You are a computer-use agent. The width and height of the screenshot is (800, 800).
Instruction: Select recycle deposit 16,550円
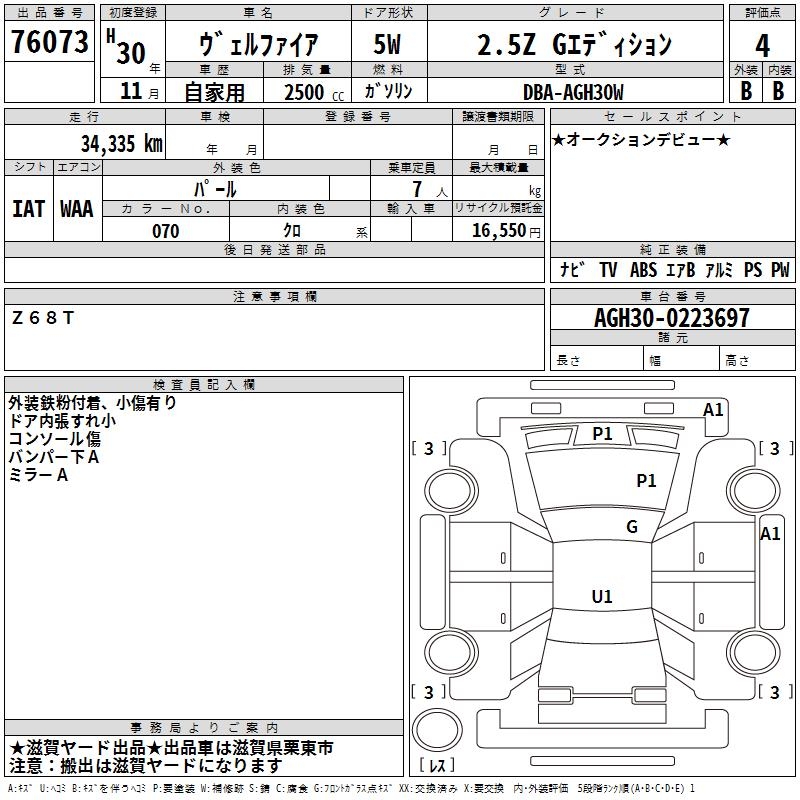pos(506,231)
